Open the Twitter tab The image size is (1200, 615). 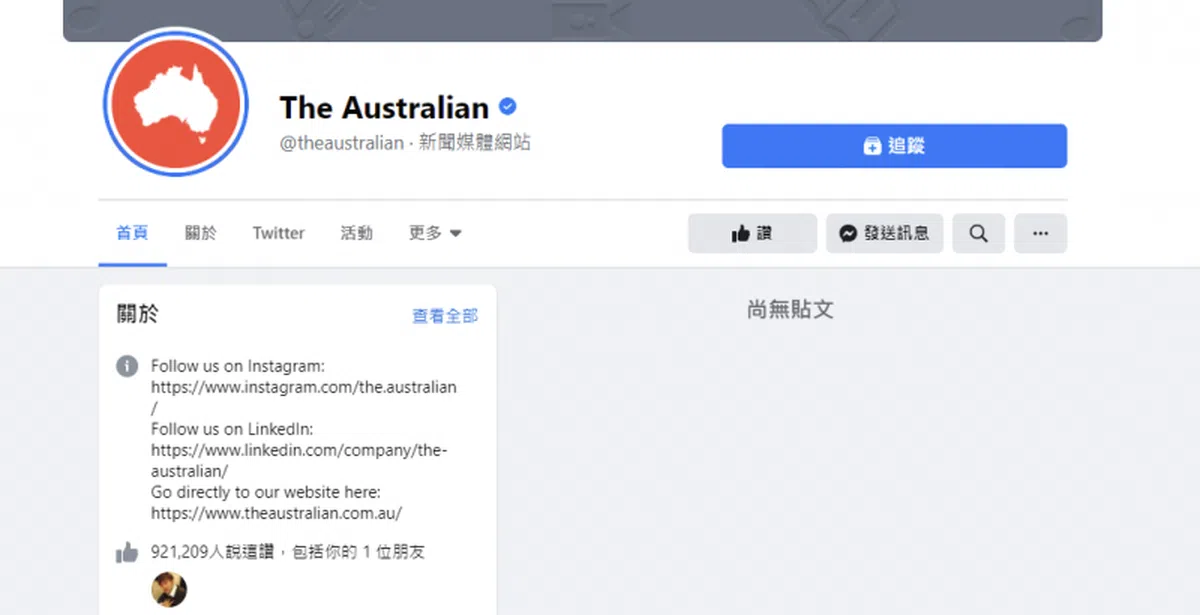click(278, 233)
